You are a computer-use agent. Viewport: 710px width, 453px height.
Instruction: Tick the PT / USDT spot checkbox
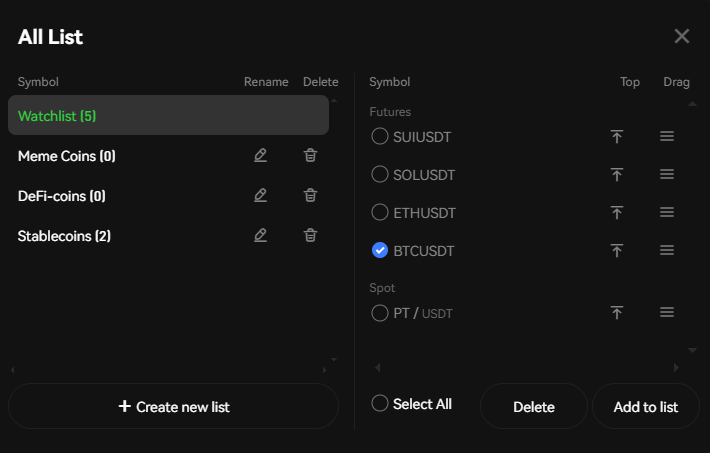(380, 313)
